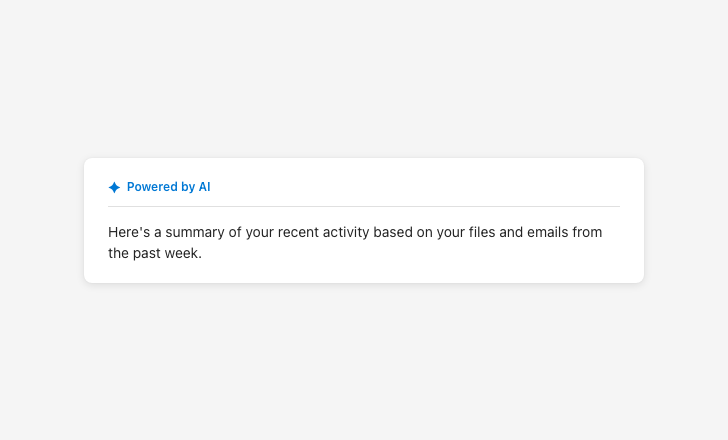
Task: Click the word "Here's" in the summary
Action: tap(128, 233)
